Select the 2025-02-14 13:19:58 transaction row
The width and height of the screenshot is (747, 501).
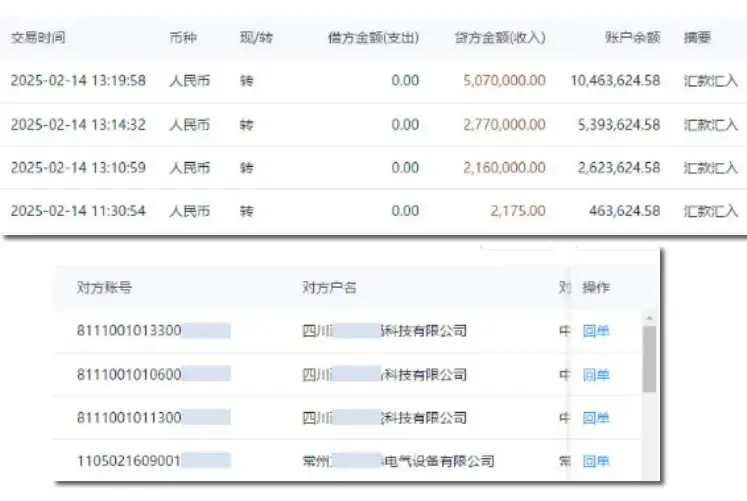tap(374, 81)
